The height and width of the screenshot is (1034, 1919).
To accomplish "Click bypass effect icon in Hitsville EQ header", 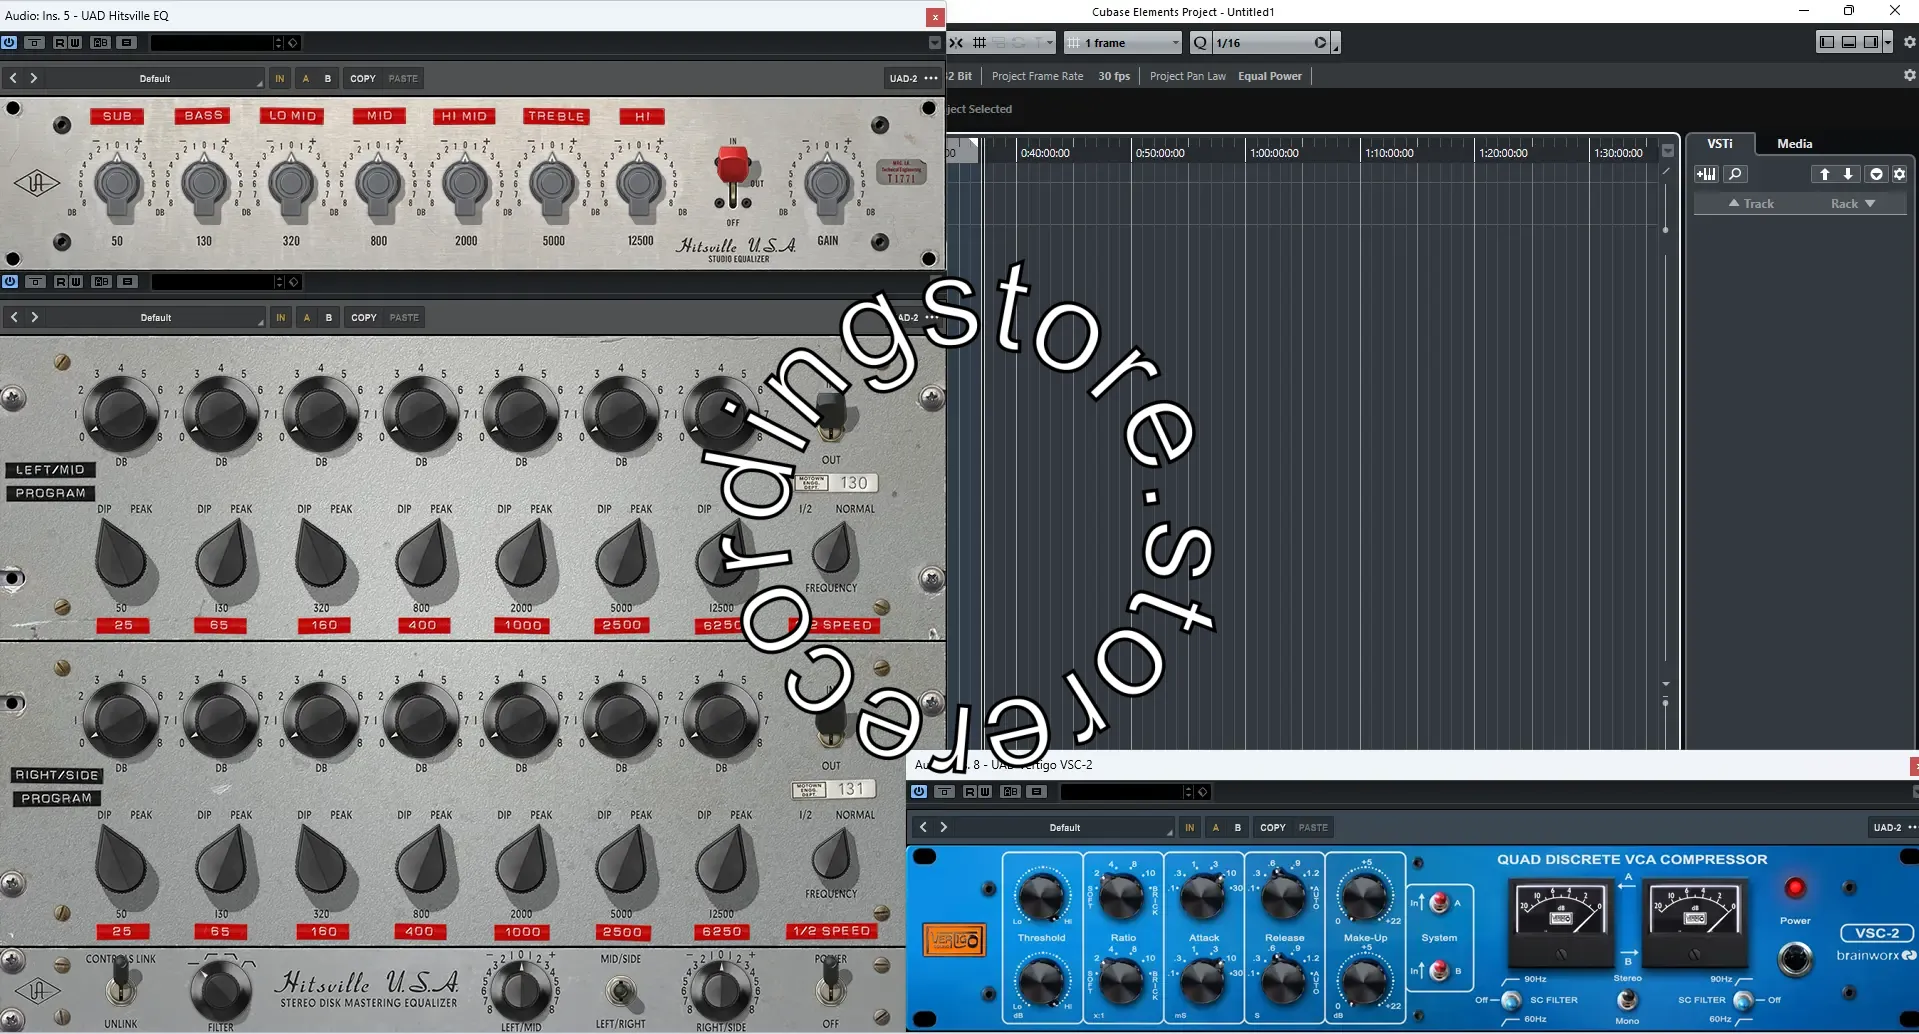I will tap(35, 42).
